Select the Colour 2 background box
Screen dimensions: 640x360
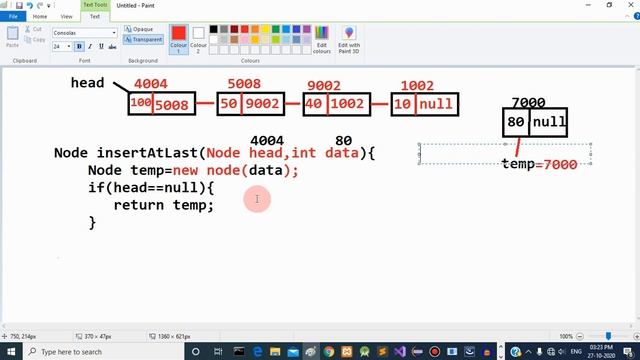coord(198,39)
